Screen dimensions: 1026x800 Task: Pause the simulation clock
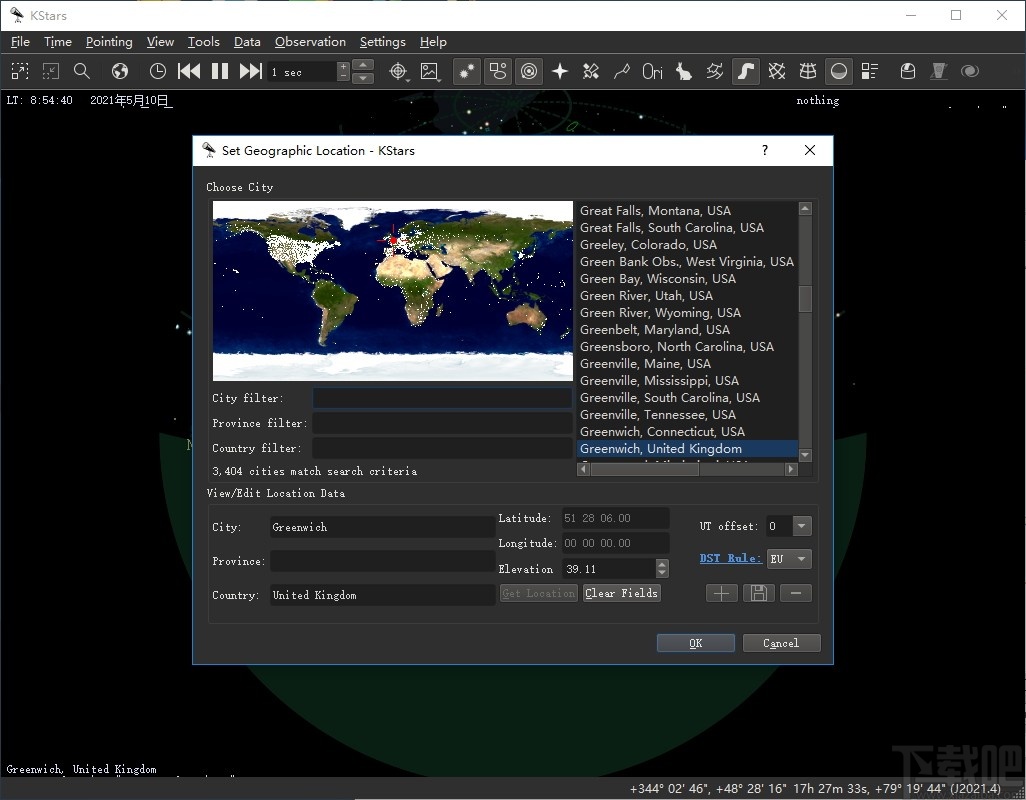[220, 71]
